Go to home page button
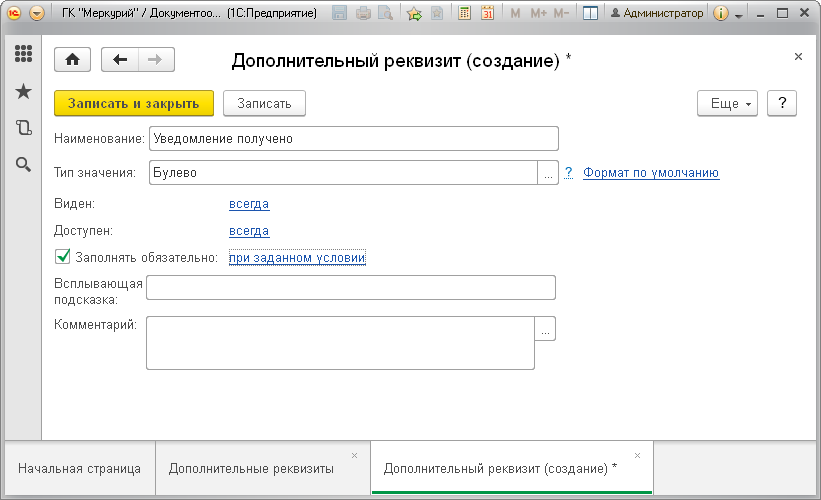Image resolution: width=821 pixels, height=500 pixels. (x=72, y=60)
